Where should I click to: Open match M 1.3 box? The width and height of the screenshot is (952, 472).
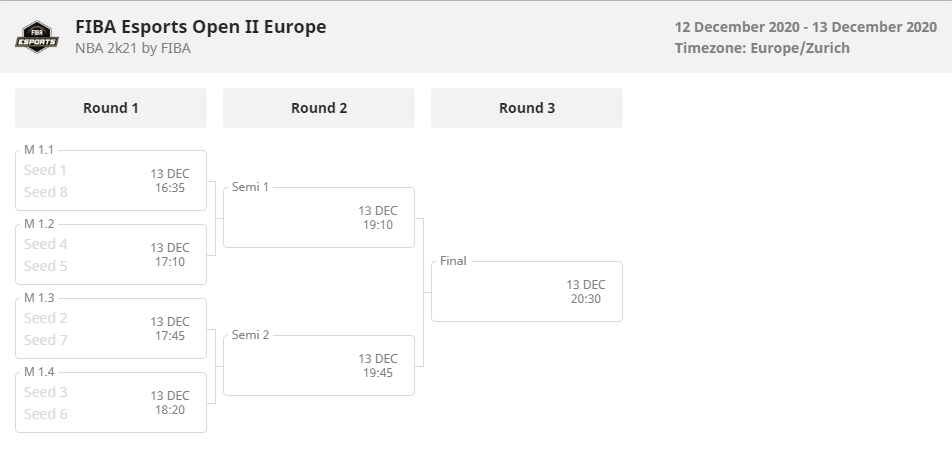pos(110,329)
